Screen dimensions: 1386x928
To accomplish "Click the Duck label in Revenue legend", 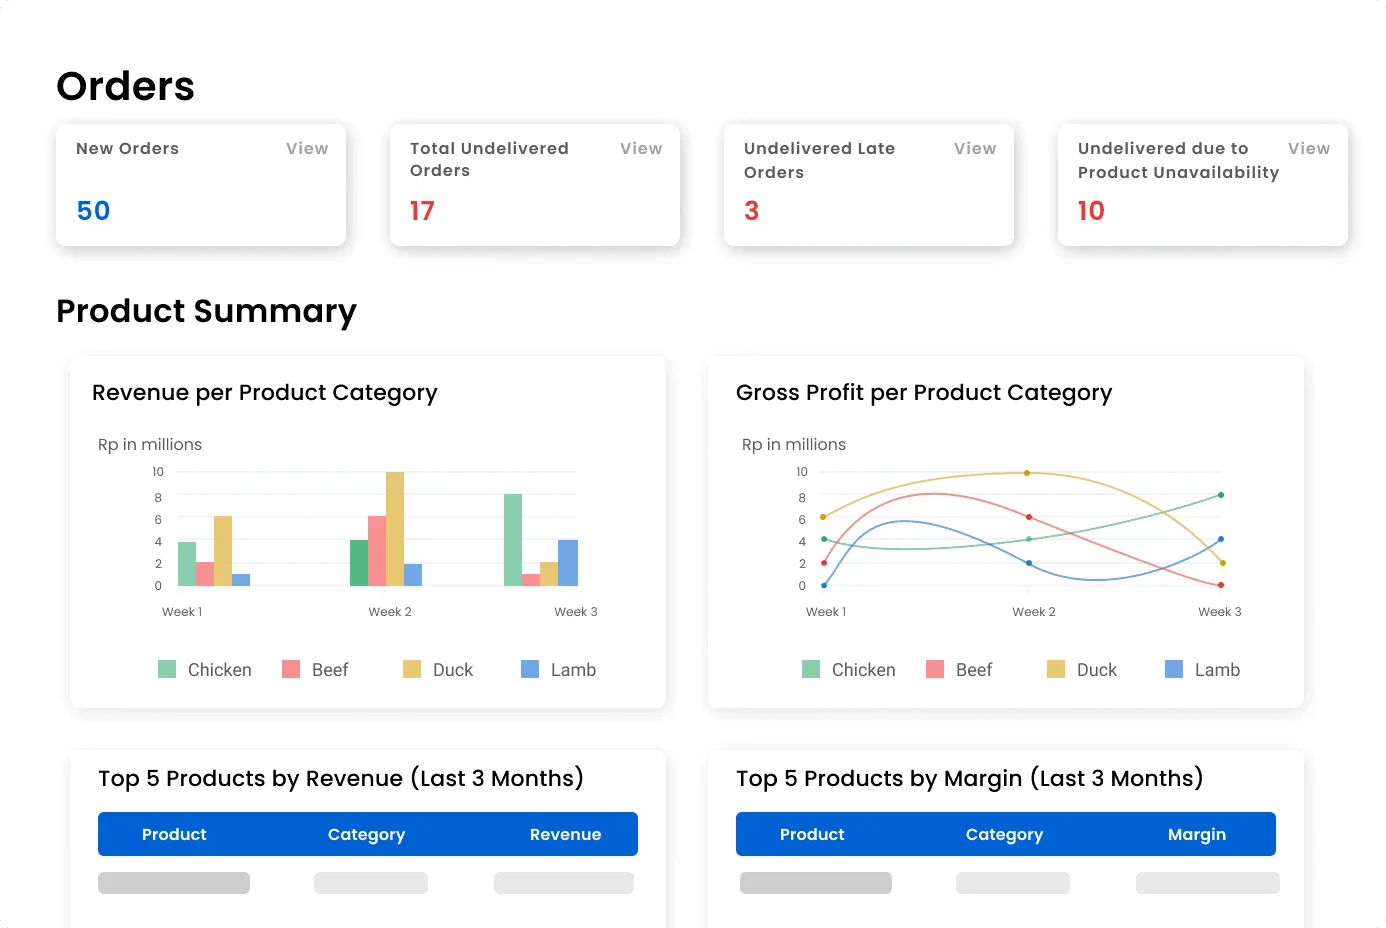I will pos(453,670).
